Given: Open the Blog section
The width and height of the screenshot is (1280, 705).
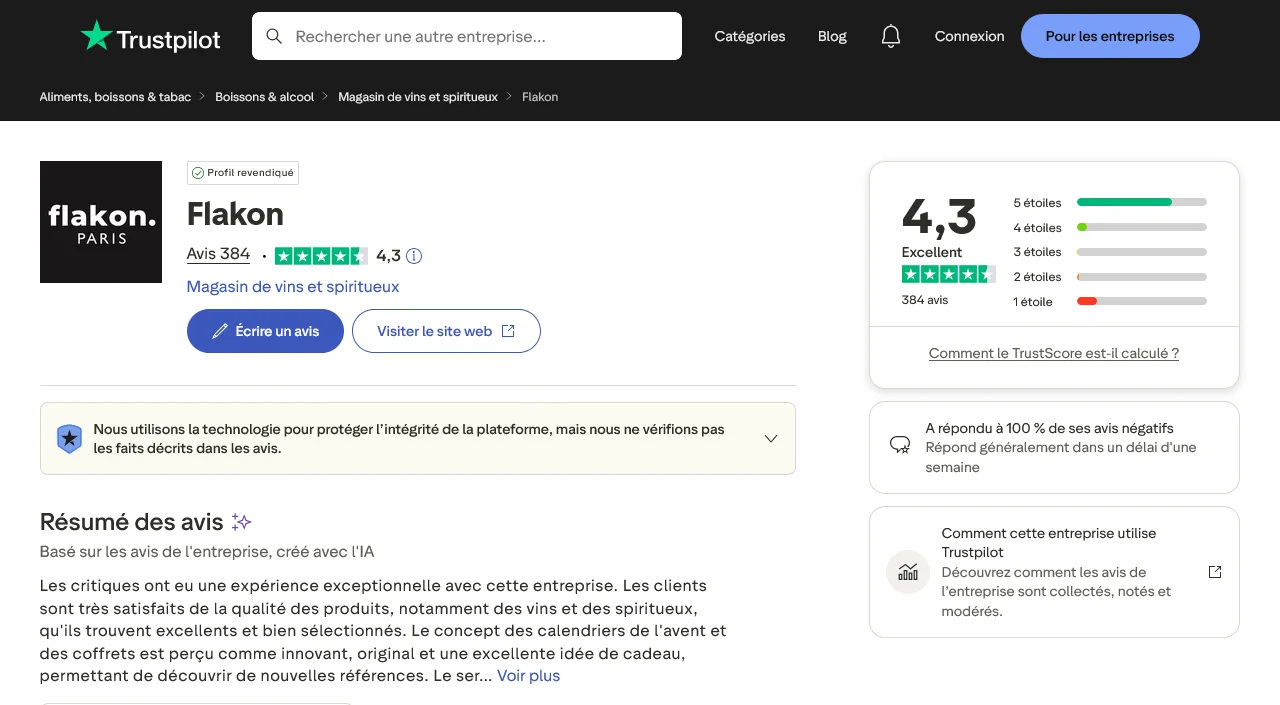Looking at the screenshot, I should [x=832, y=36].
